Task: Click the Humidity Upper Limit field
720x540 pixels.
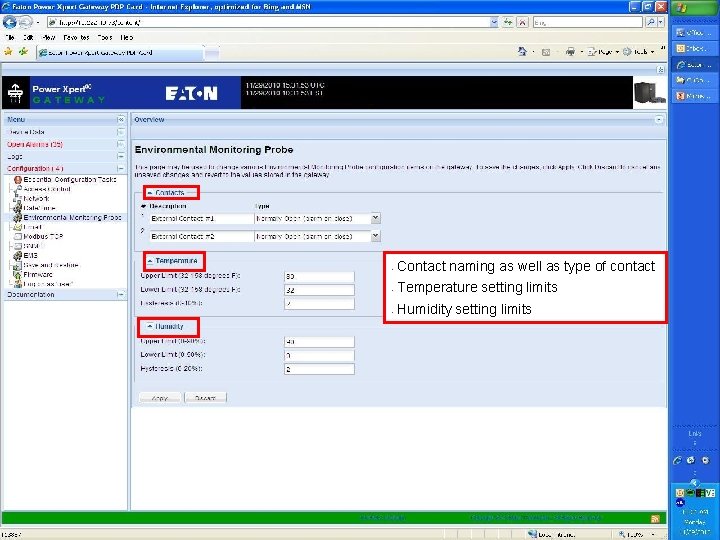Action: (319, 342)
